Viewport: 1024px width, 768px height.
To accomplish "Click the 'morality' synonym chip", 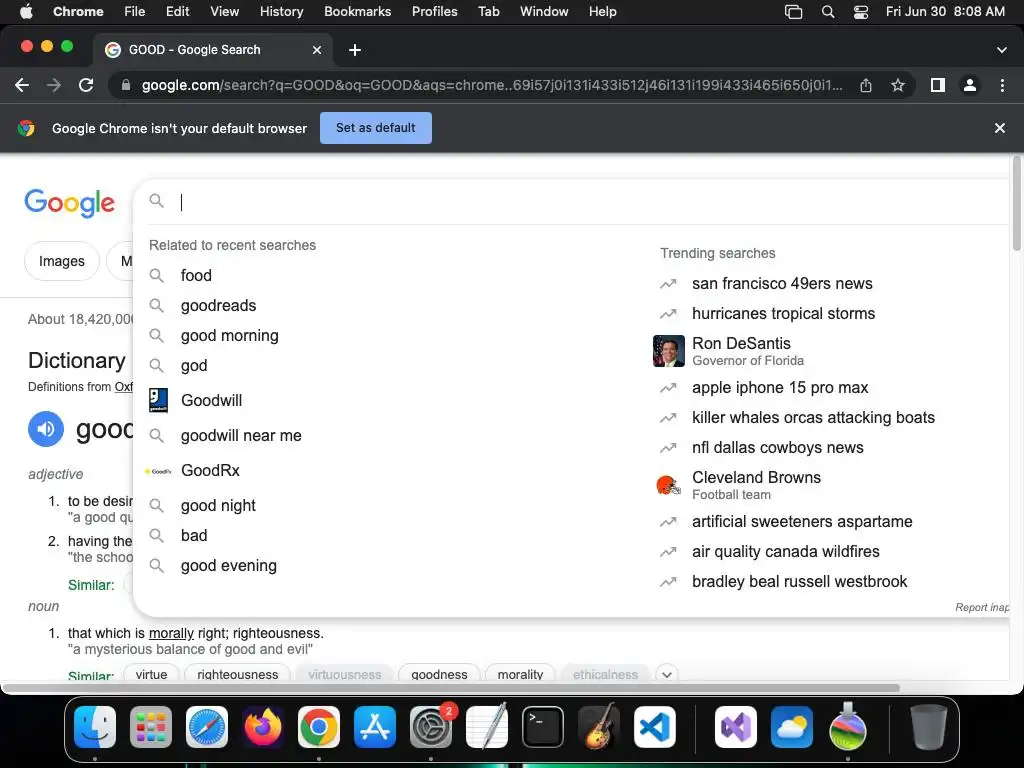I will click(520, 675).
